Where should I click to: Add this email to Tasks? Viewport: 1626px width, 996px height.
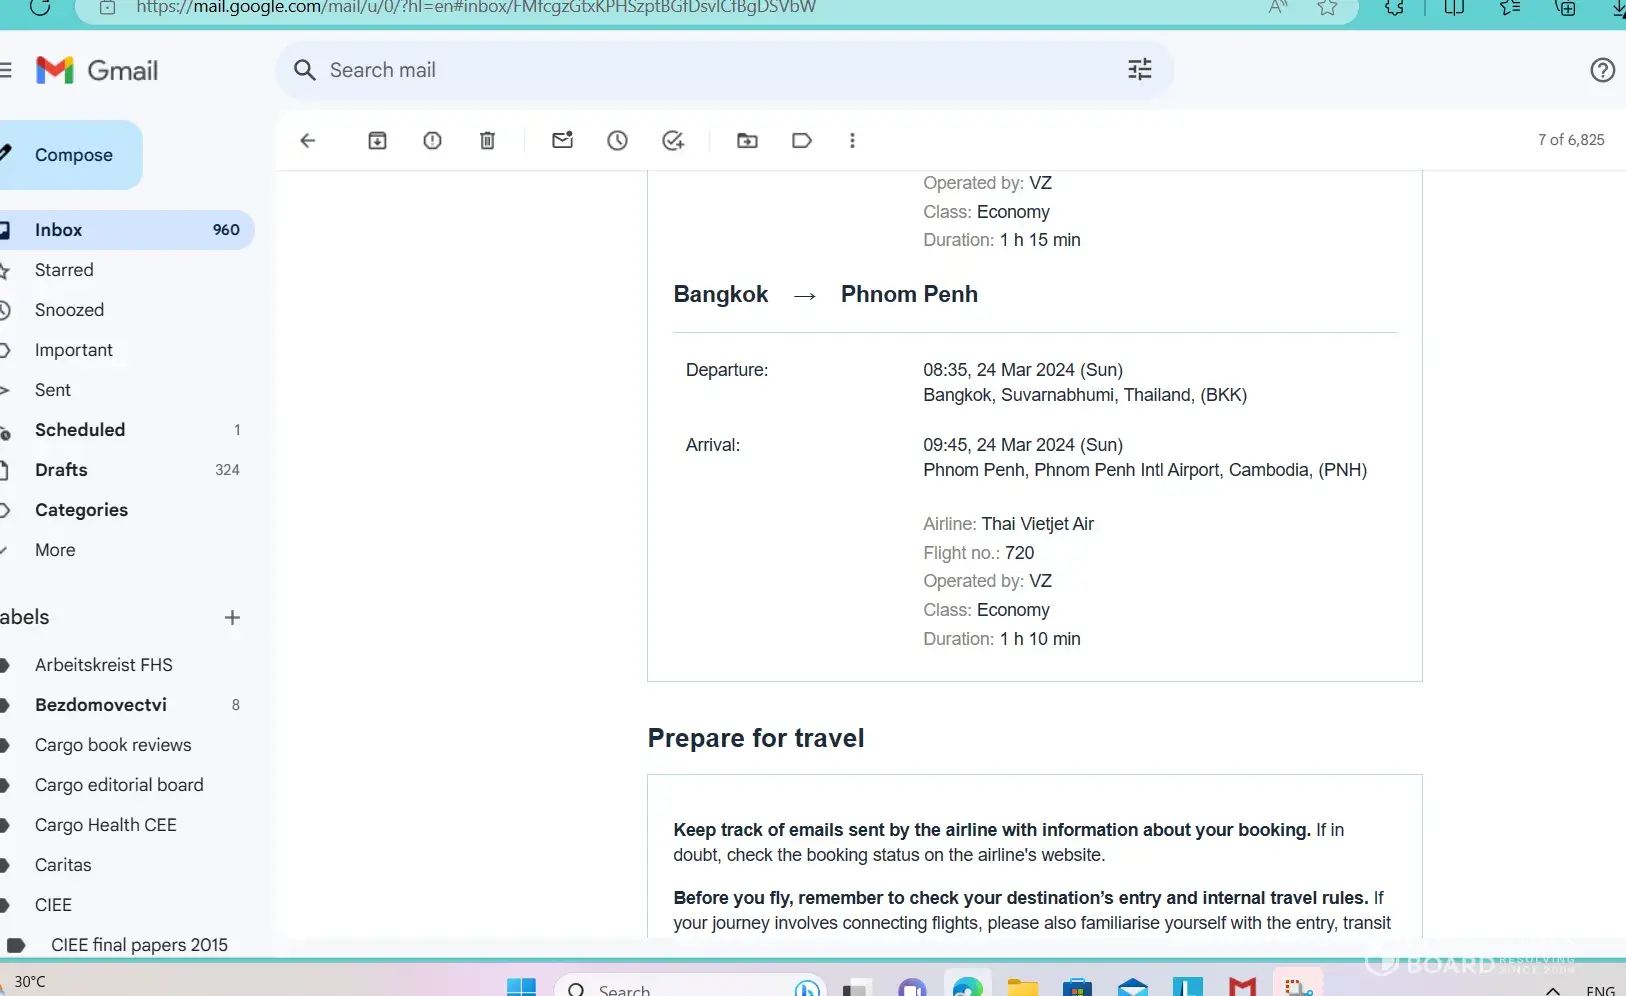[x=673, y=141]
